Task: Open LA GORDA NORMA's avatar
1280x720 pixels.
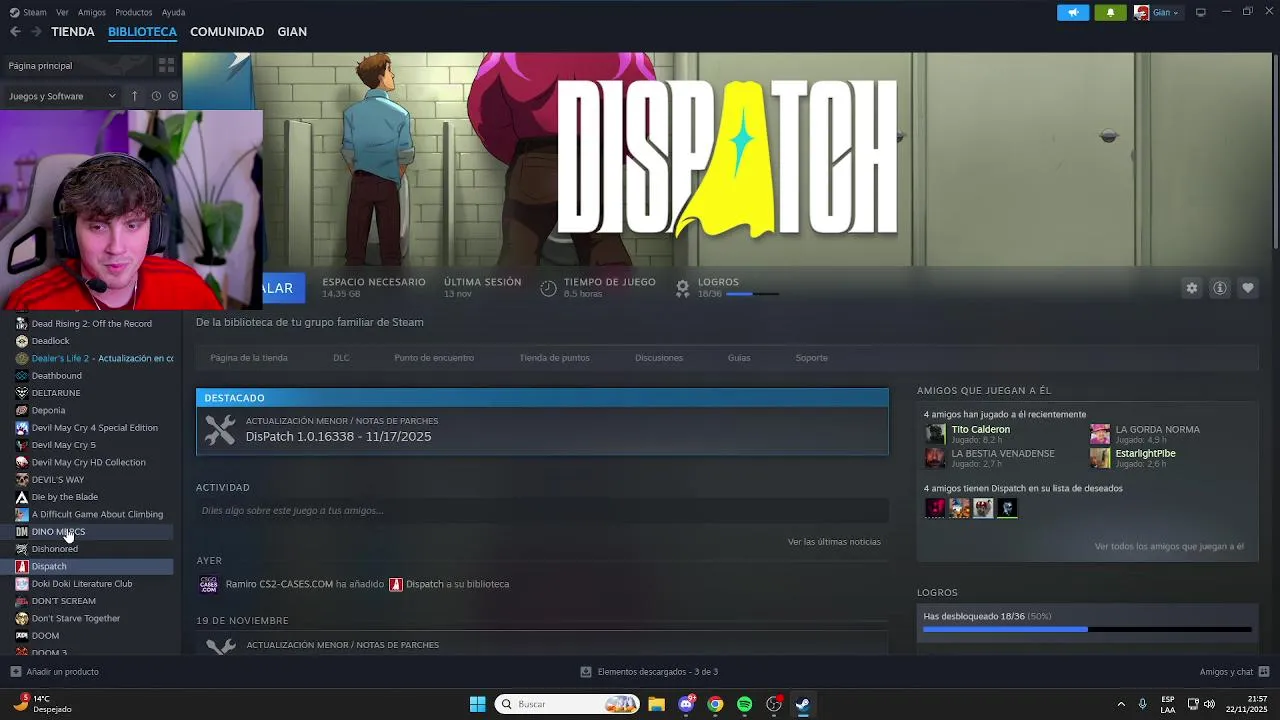Action: 1100,434
